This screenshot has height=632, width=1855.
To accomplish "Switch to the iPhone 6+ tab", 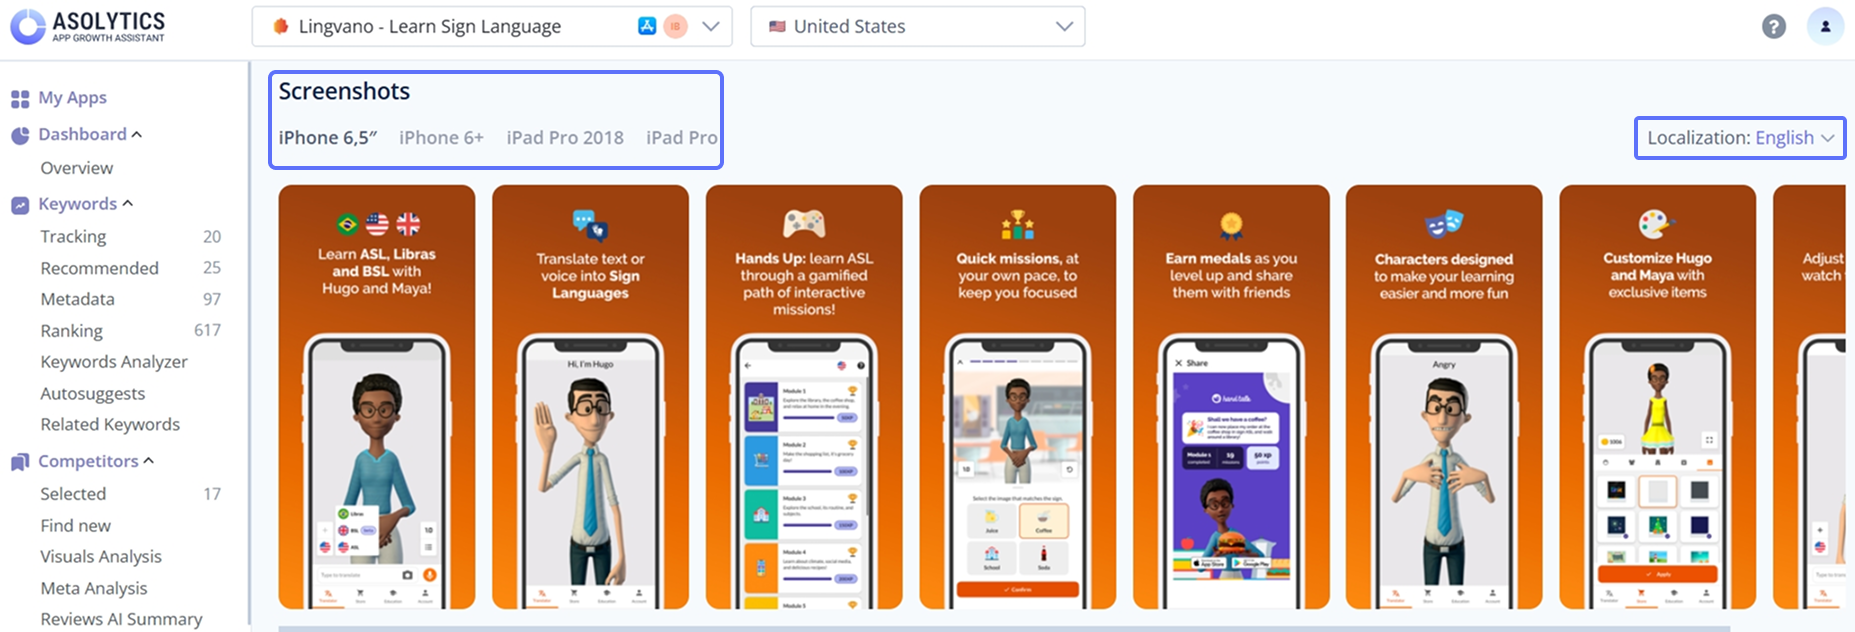I will tap(441, 138).
